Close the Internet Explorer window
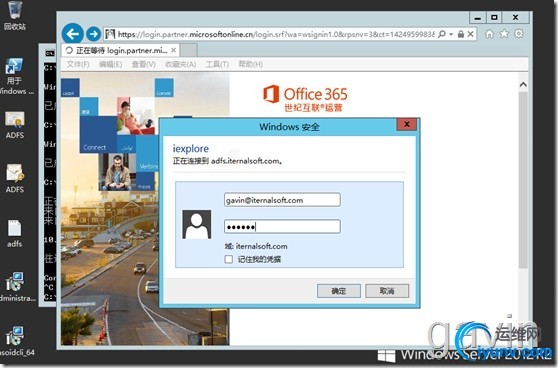This screenshot has height=368, width=558. click(515, 17)
